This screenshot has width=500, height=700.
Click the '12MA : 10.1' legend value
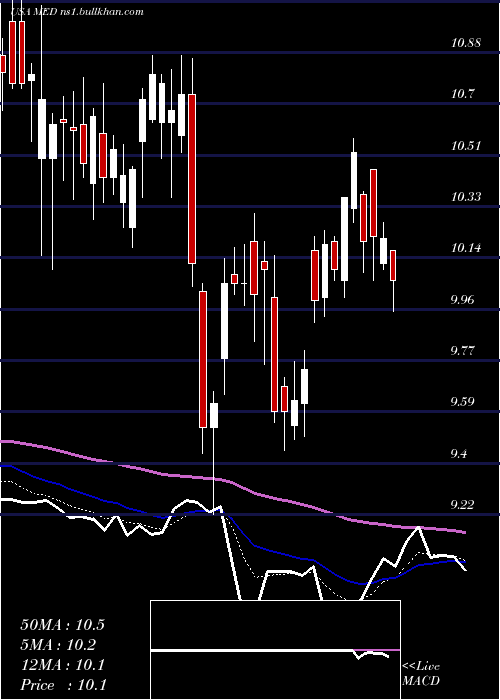click(62, 665)
